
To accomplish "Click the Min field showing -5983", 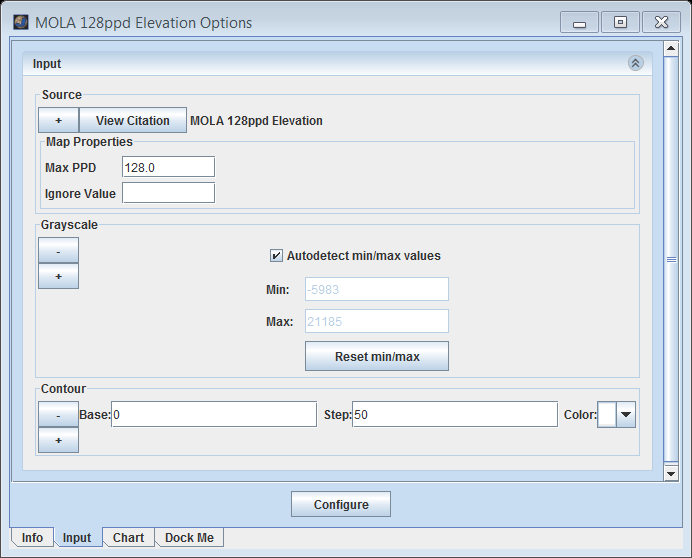I will pos(377,289).
